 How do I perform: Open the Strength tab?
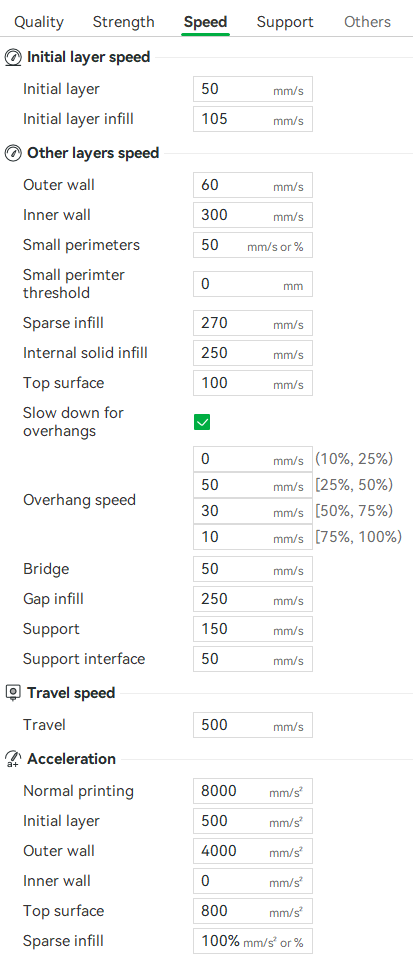pos(123,22)
